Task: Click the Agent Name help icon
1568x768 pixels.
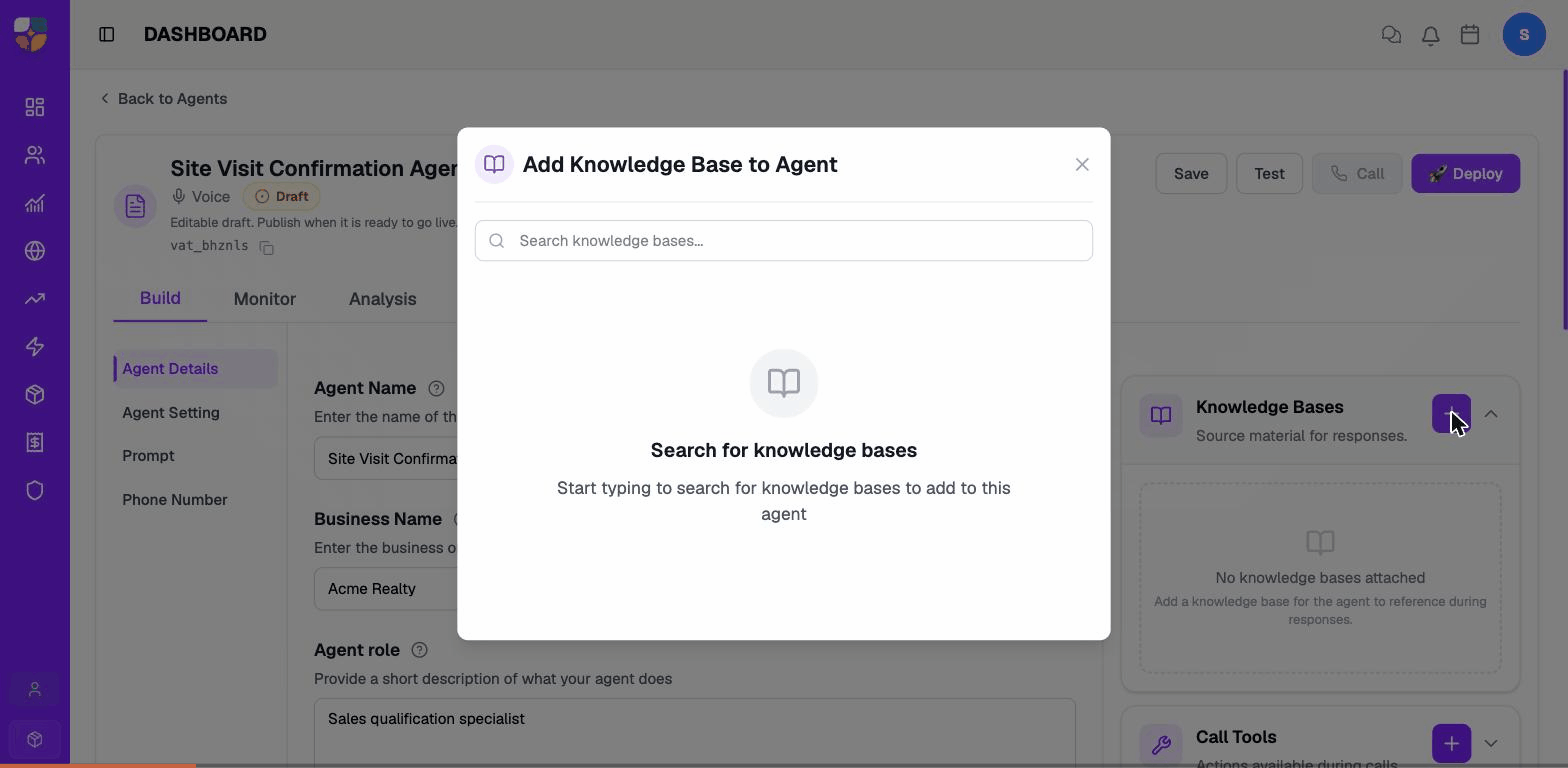Action: [x=436, y=388]
